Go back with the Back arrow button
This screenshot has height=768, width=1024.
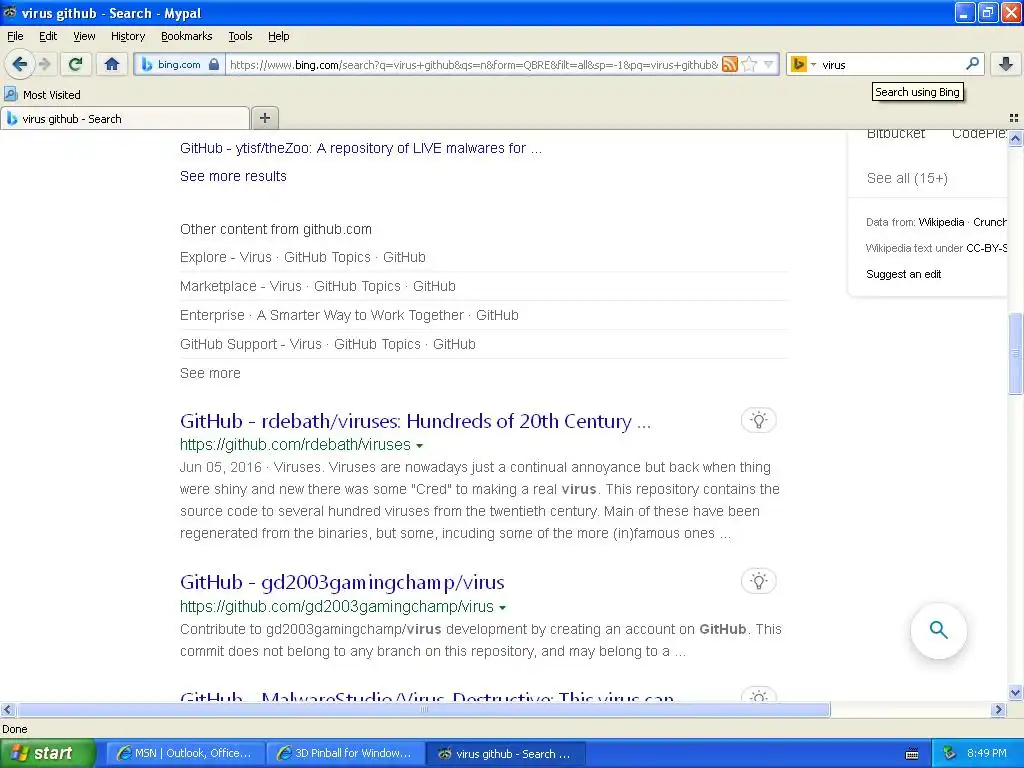(x=19, y=64)
